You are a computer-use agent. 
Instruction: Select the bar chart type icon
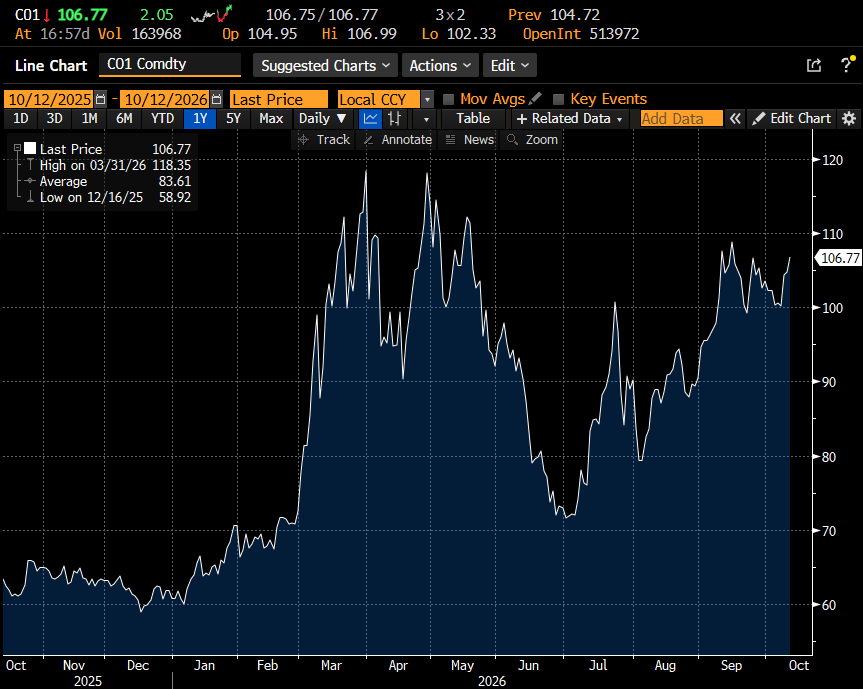click(x=394, y=118)
